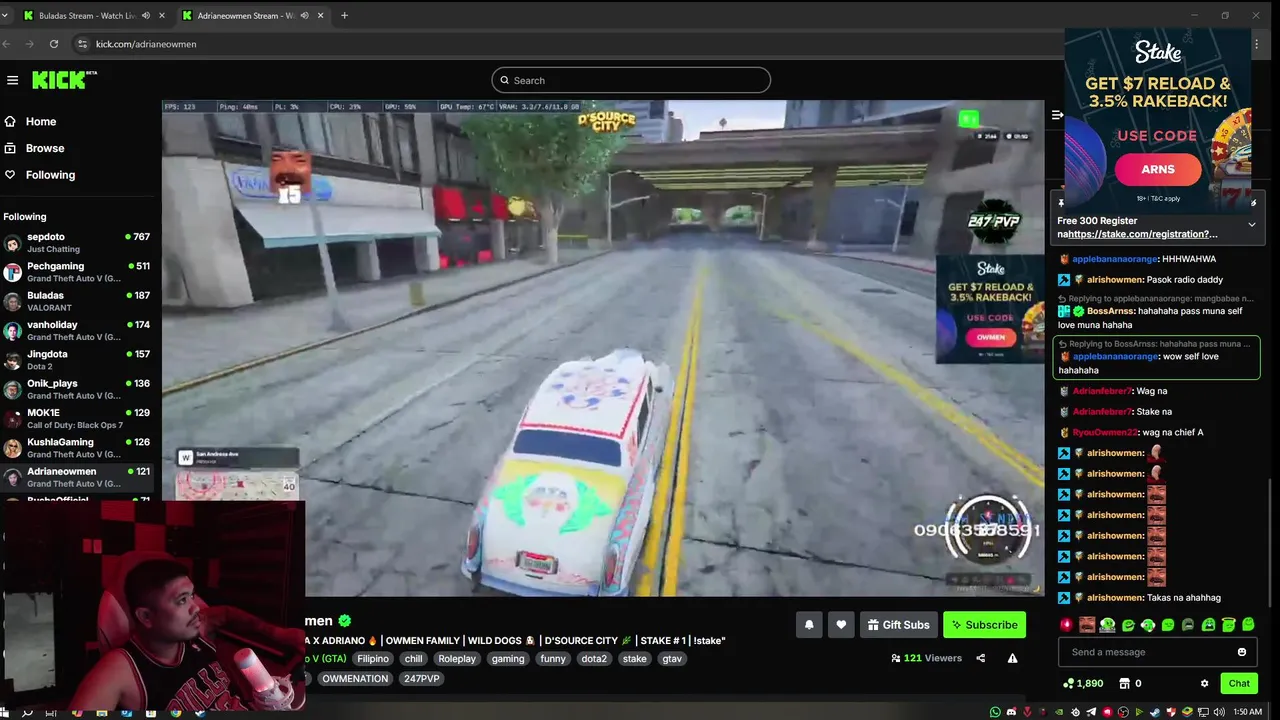The height and width of the screenshot is (720, 1280).
Task: Click the green Chat send button
Action: coord(1239,684)
